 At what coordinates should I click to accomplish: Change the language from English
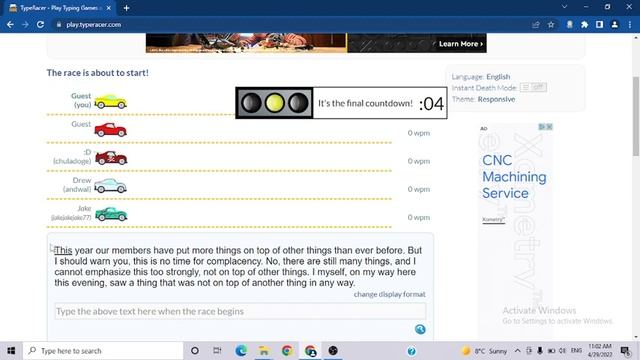[x=498, y=77]
